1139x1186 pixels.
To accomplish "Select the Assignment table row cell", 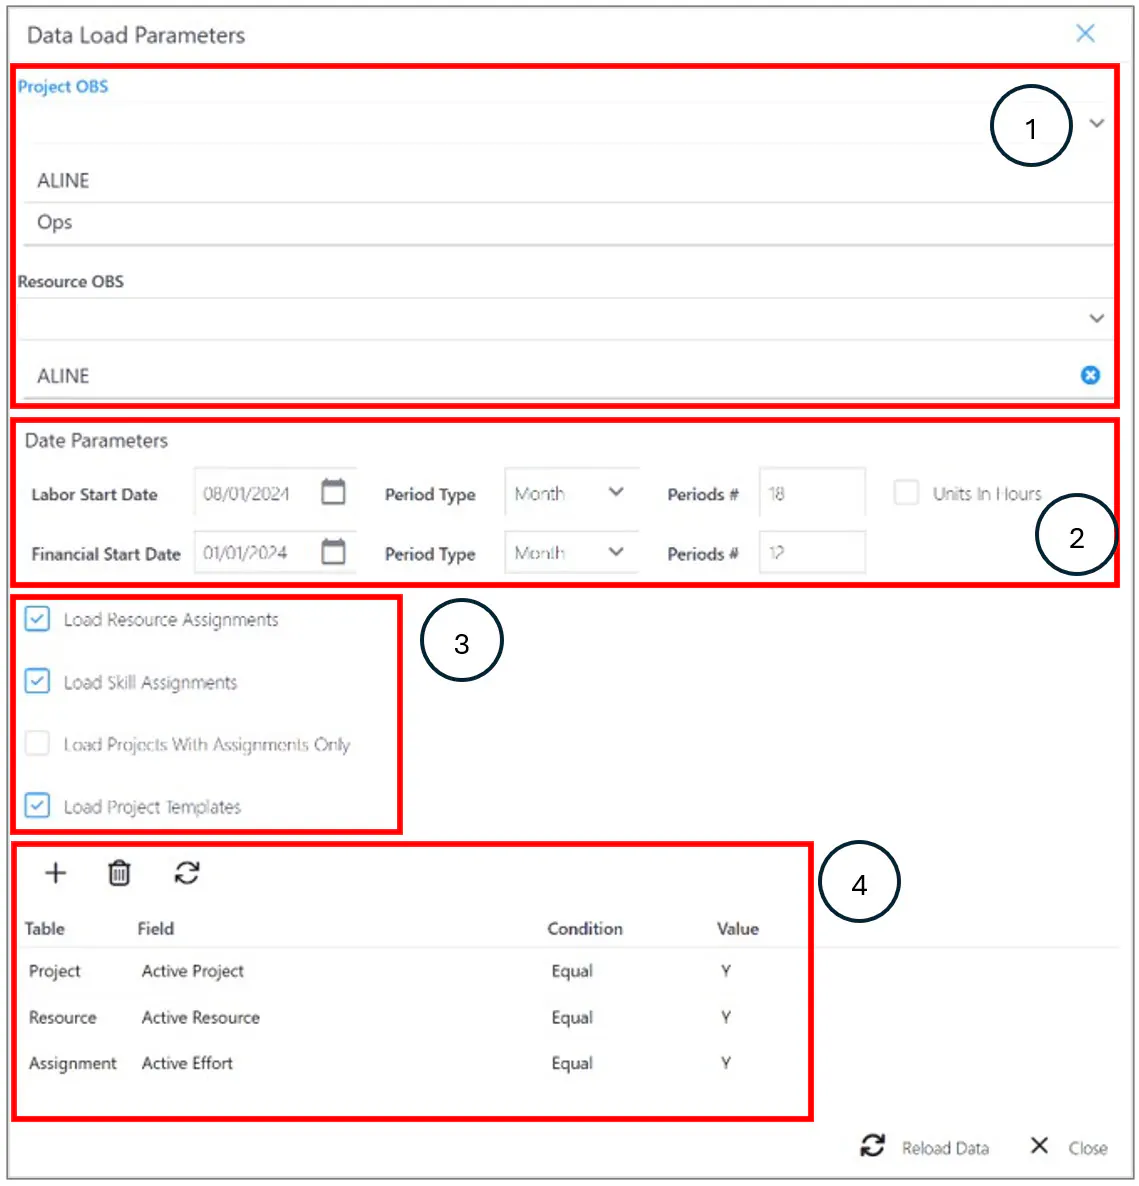I will click(x=73, y=1063).
